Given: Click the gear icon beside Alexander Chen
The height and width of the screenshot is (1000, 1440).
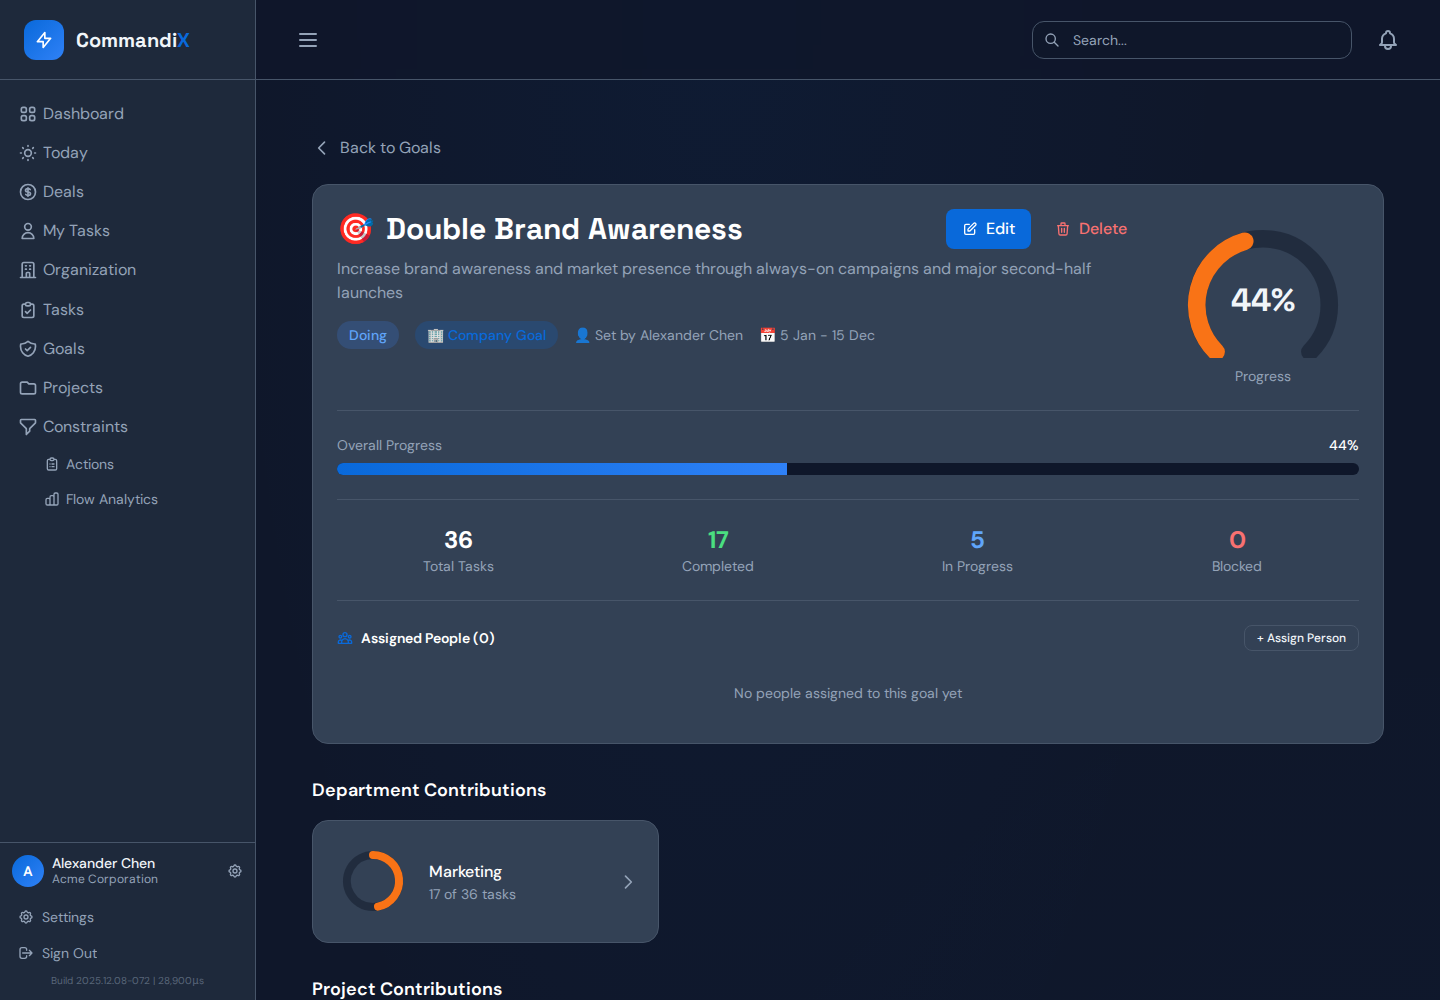Looking at the screenshot, I should click(235, 871).
